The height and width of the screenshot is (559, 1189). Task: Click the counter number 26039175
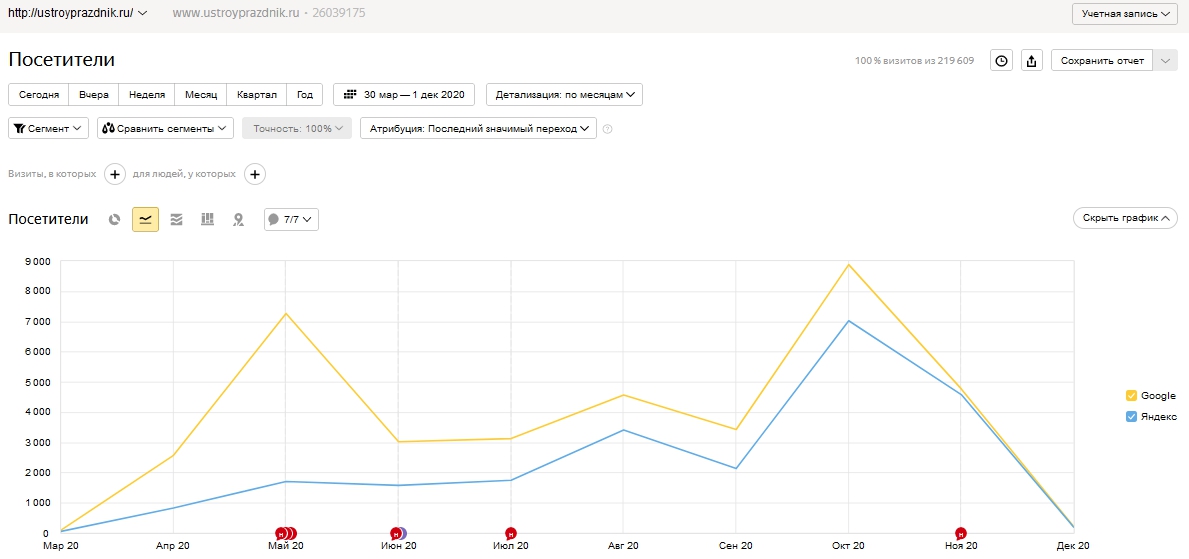[x=340, y=13]
